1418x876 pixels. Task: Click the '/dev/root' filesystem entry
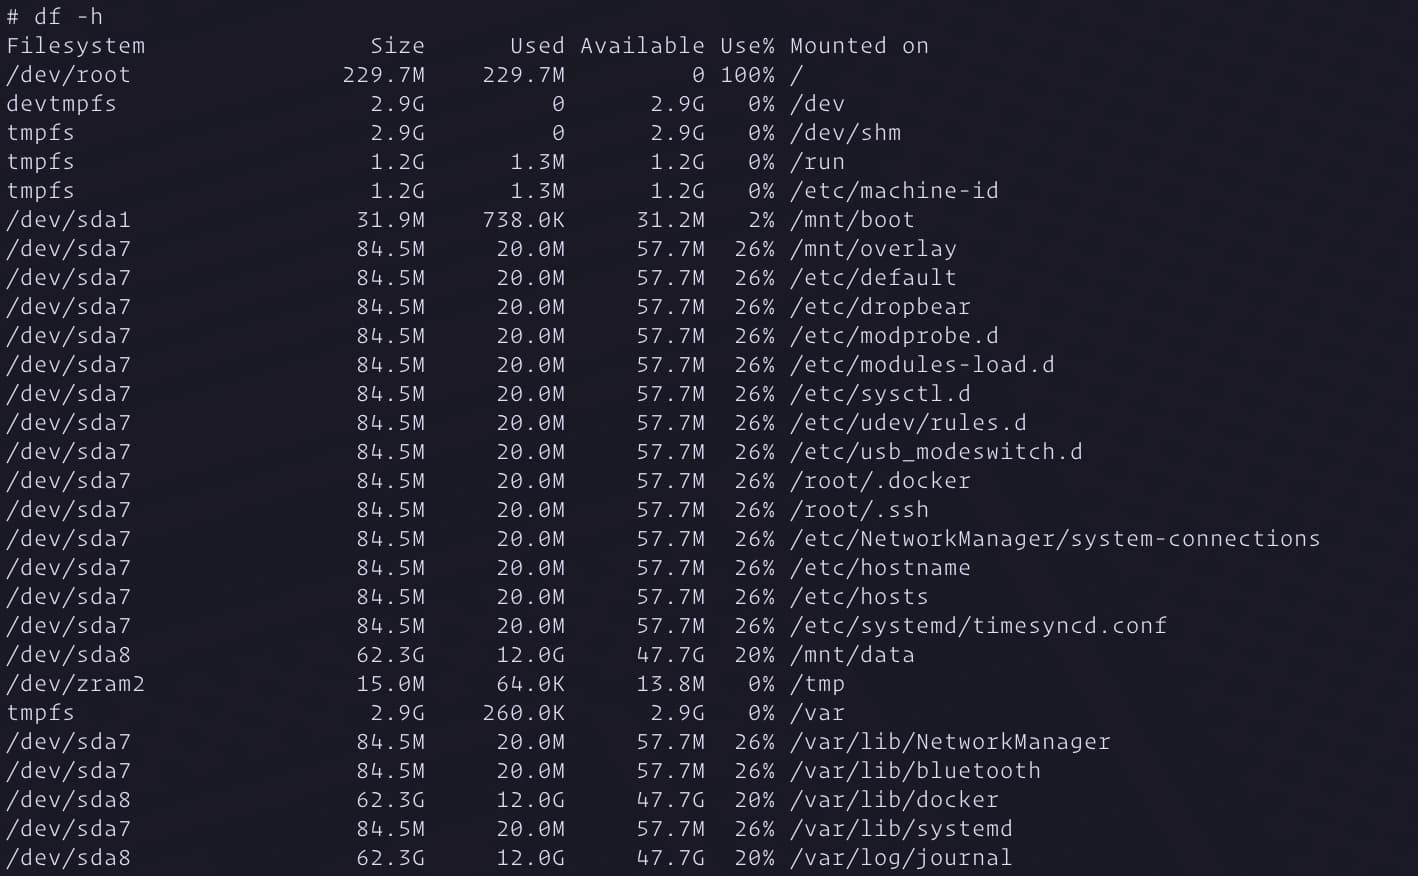[x=69, y=75]
